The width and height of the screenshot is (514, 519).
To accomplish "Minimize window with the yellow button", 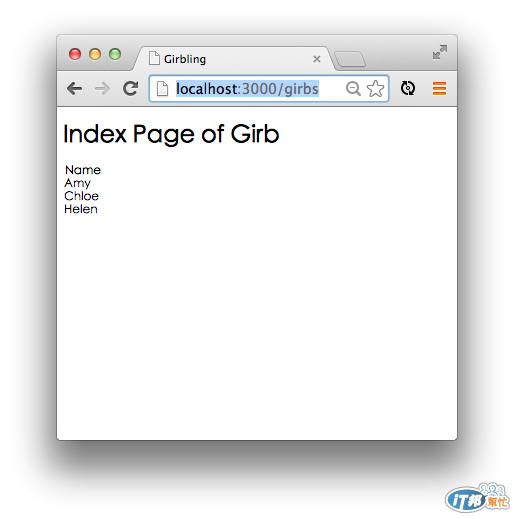I will coord(95,54).
